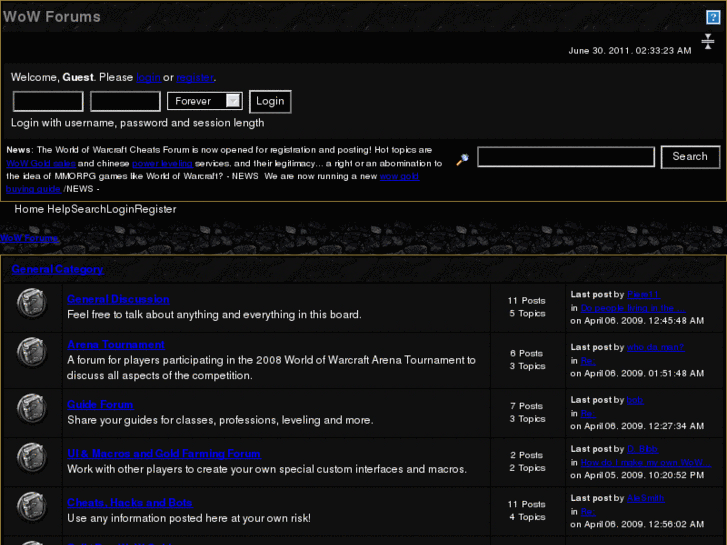727x545 pixels.
Task: View profile of last poster Piere11
Action: tap(643, 295)
